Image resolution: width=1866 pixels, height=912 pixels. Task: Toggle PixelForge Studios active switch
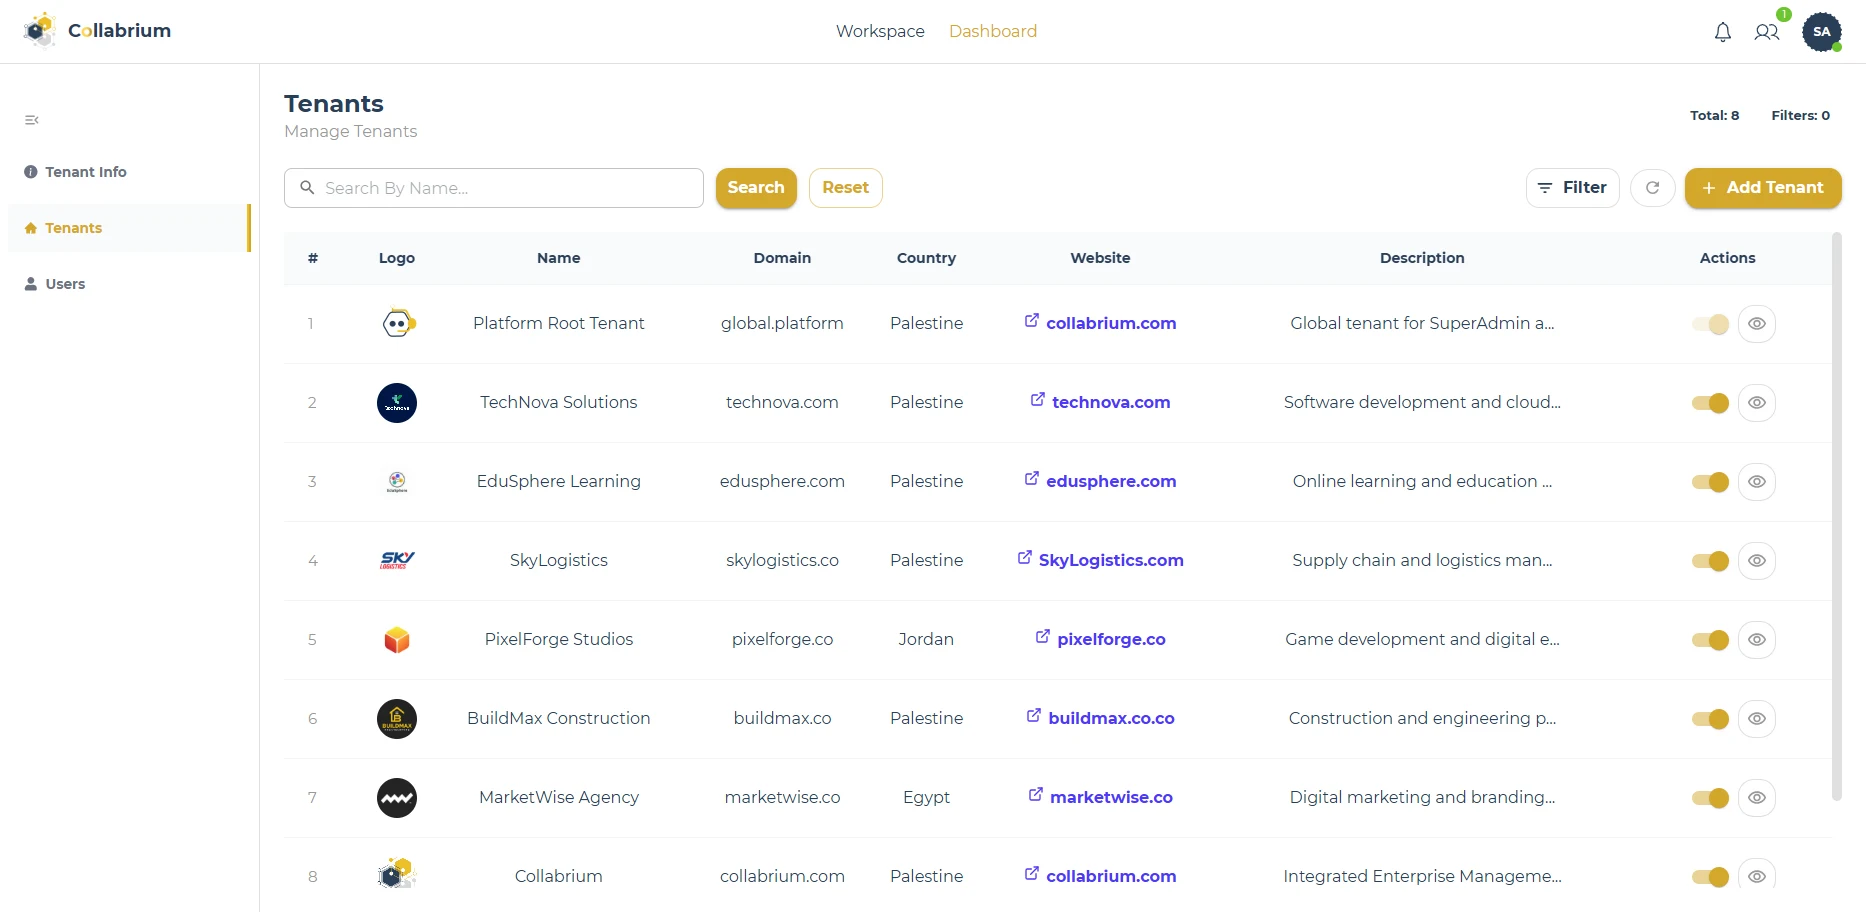tap(1710, 640)
